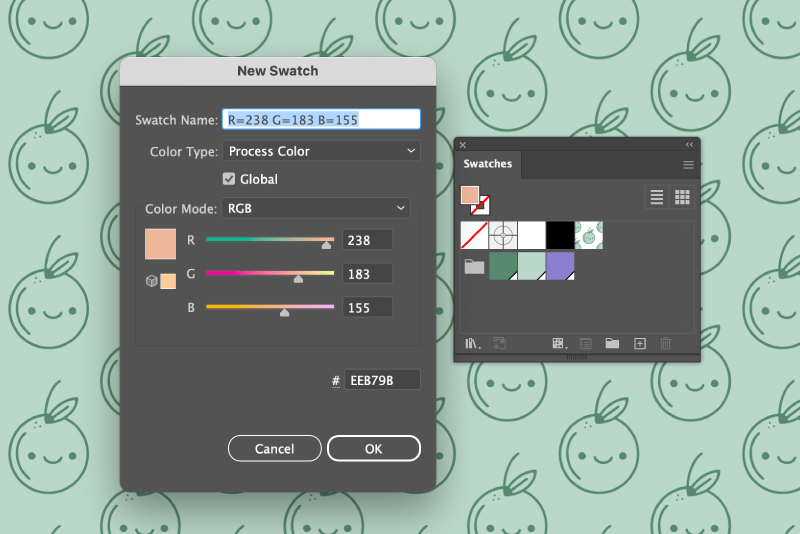Switch Swatches panel to list view

657,197
